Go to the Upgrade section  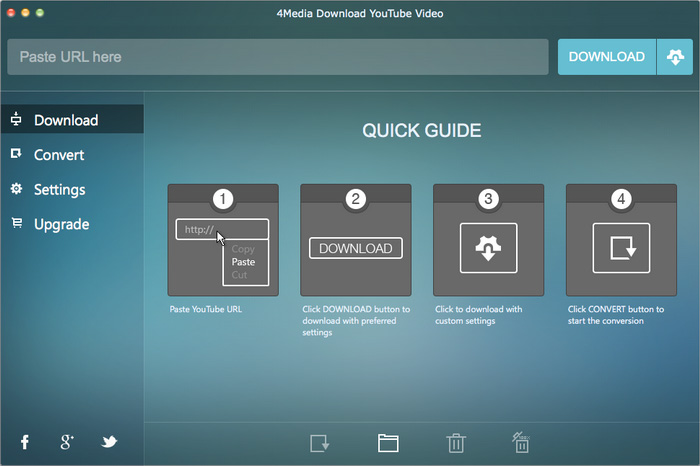[x=61, y=224]
